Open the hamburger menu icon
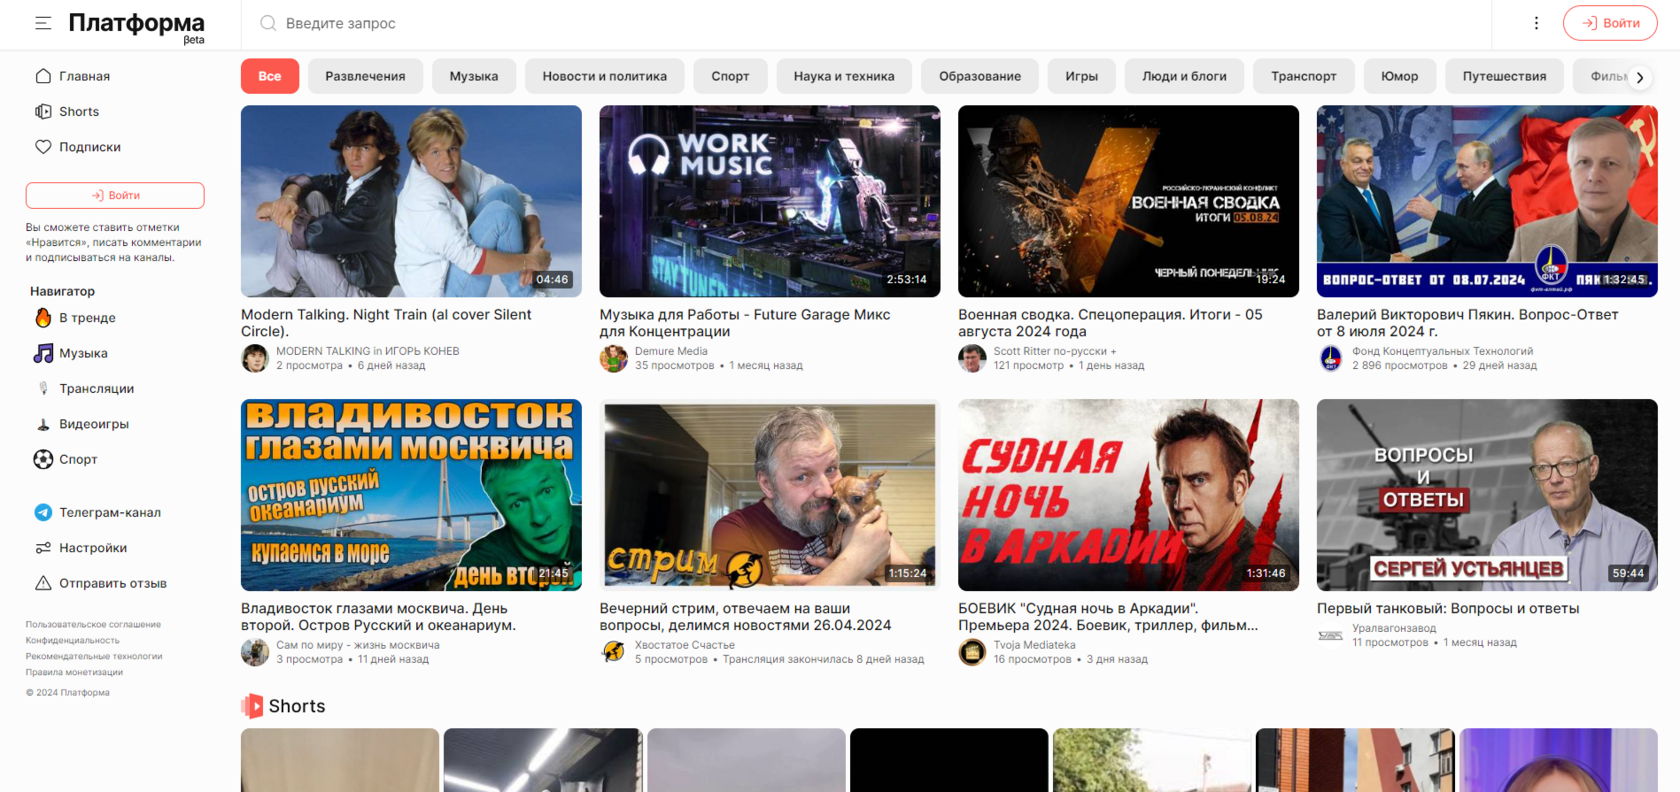Image resolution: width=1680 pixels, height=792 pixels. point(43,23)
